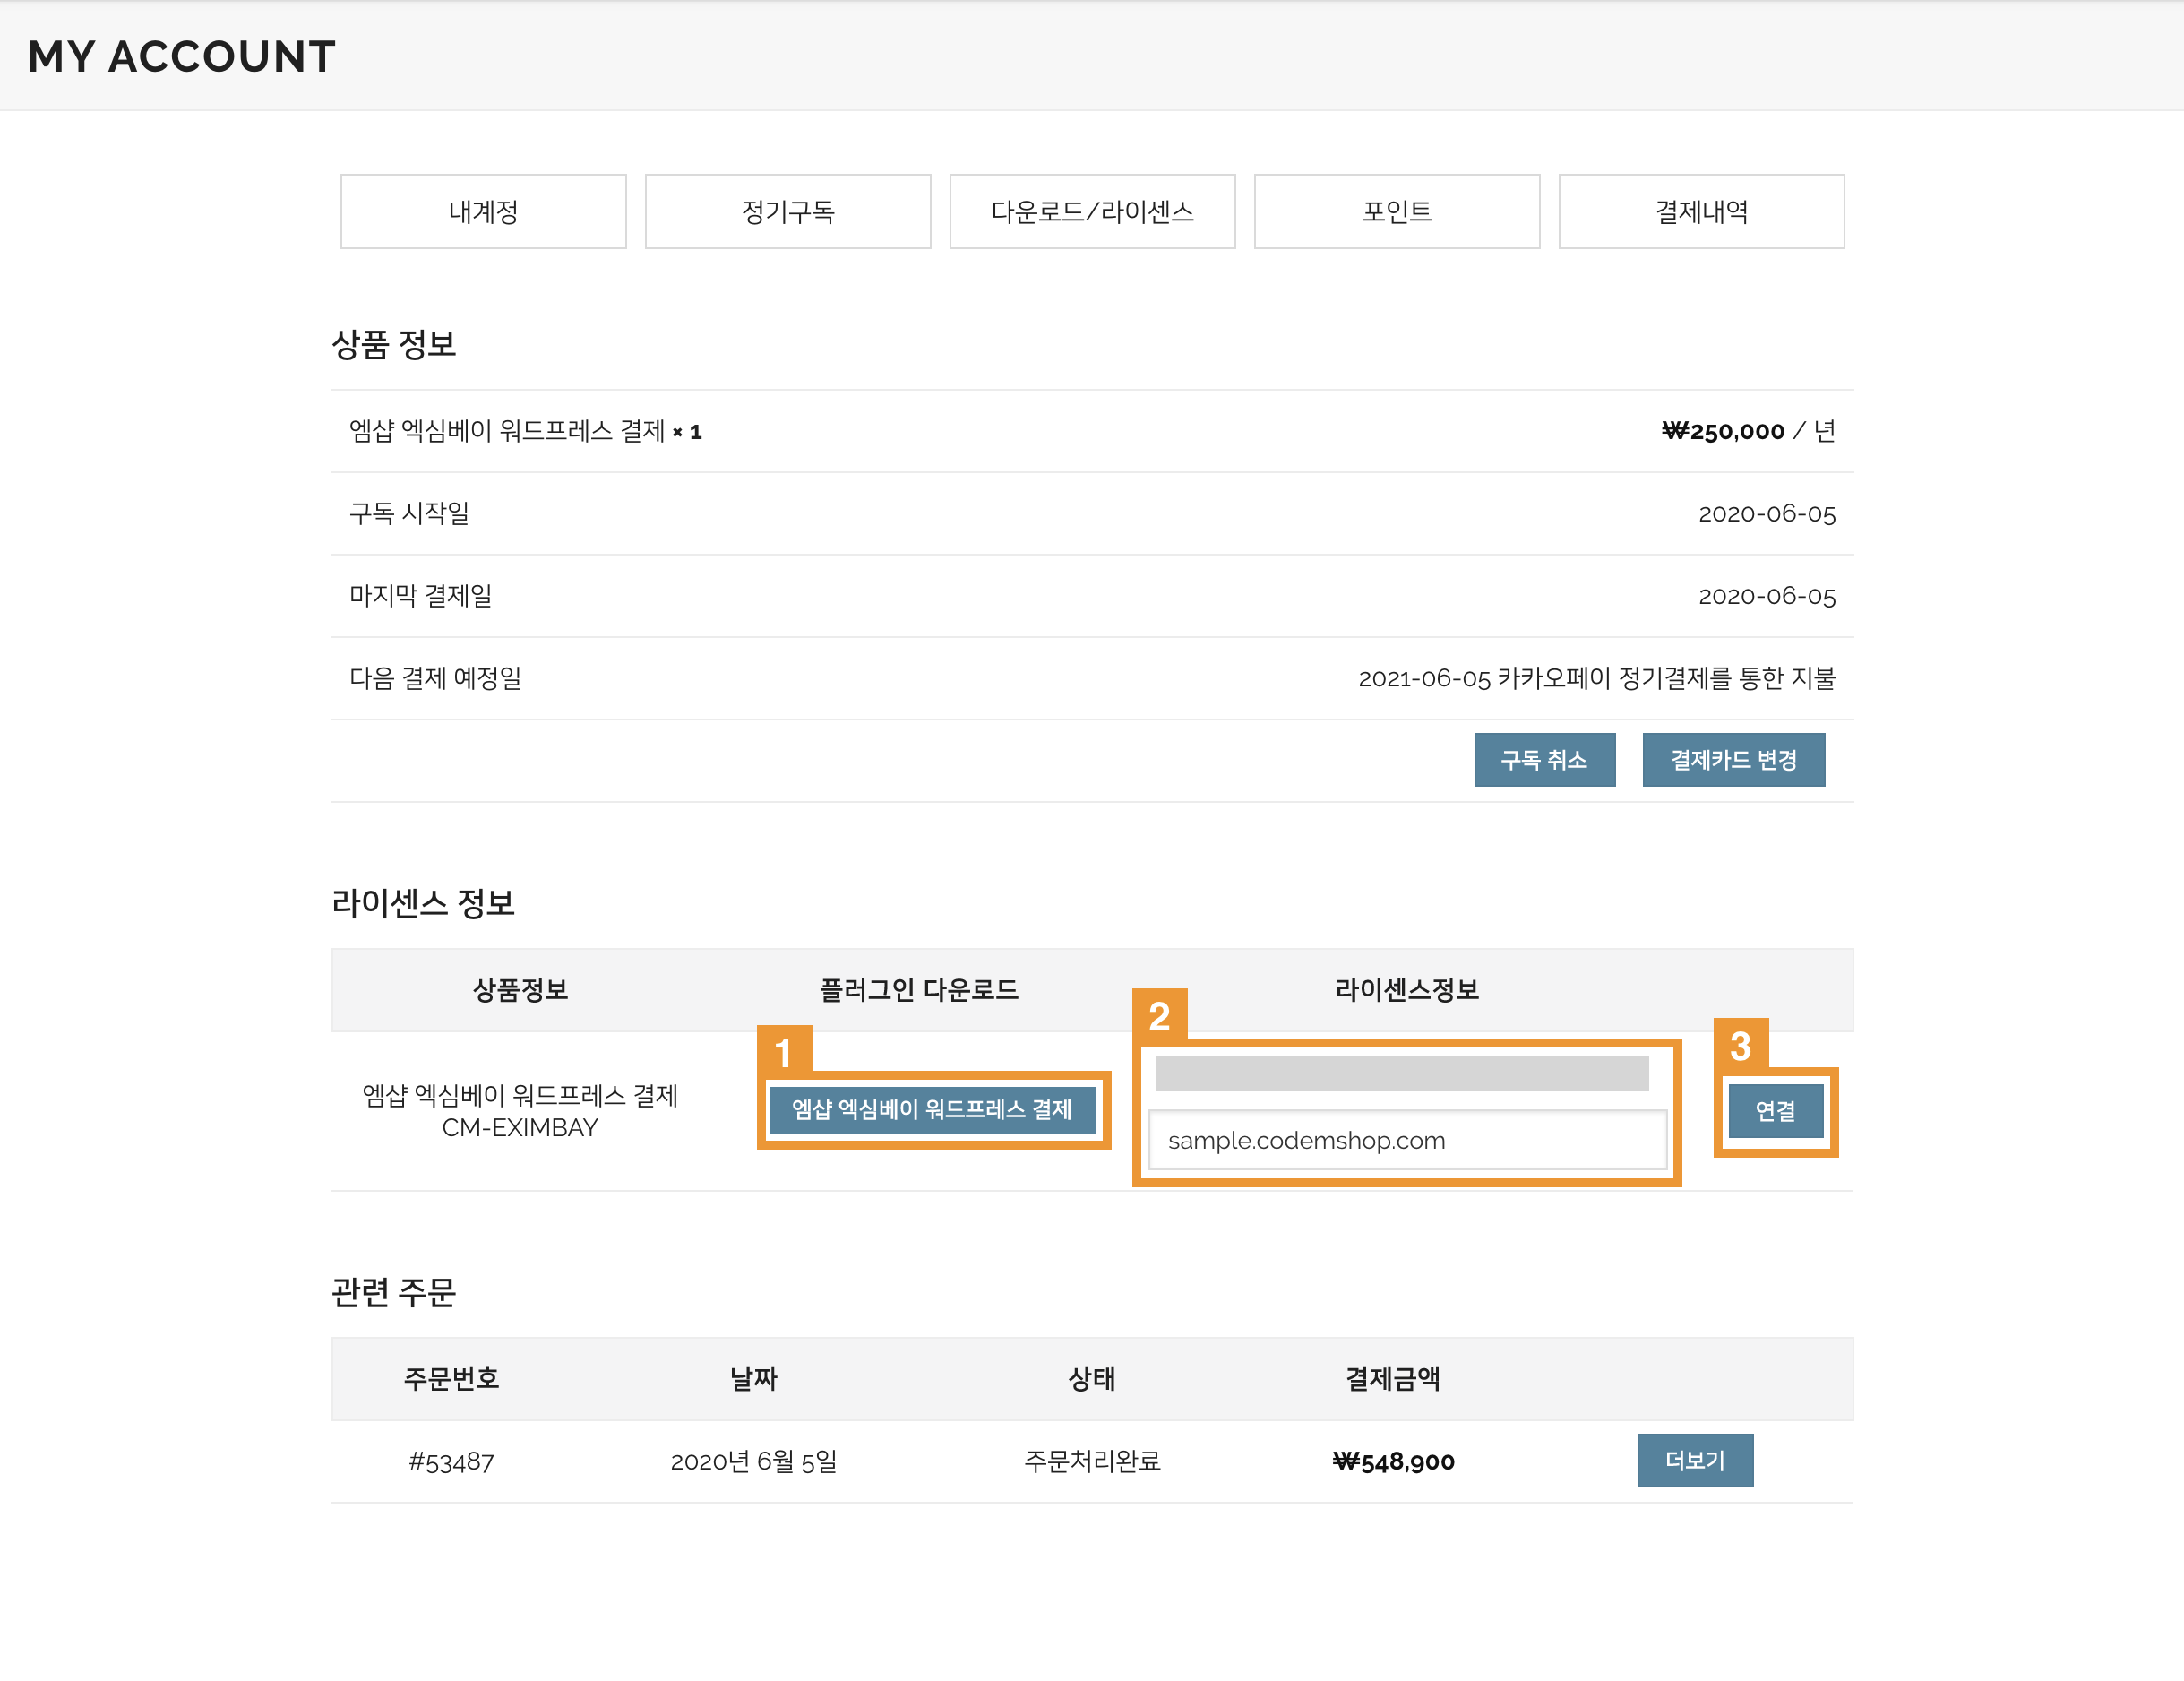Click order number #53487

coord(451,1462)
